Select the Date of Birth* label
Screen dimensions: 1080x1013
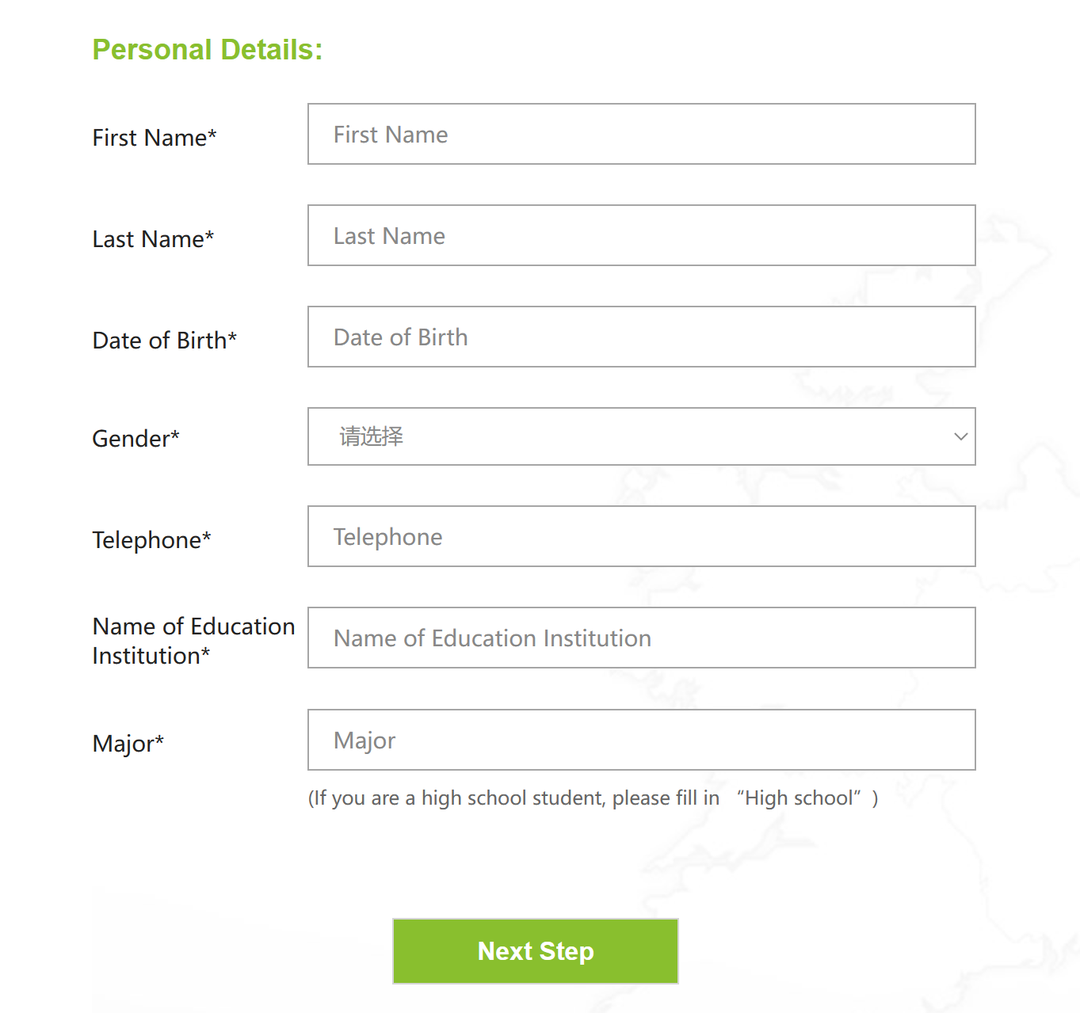pos(164,340)
